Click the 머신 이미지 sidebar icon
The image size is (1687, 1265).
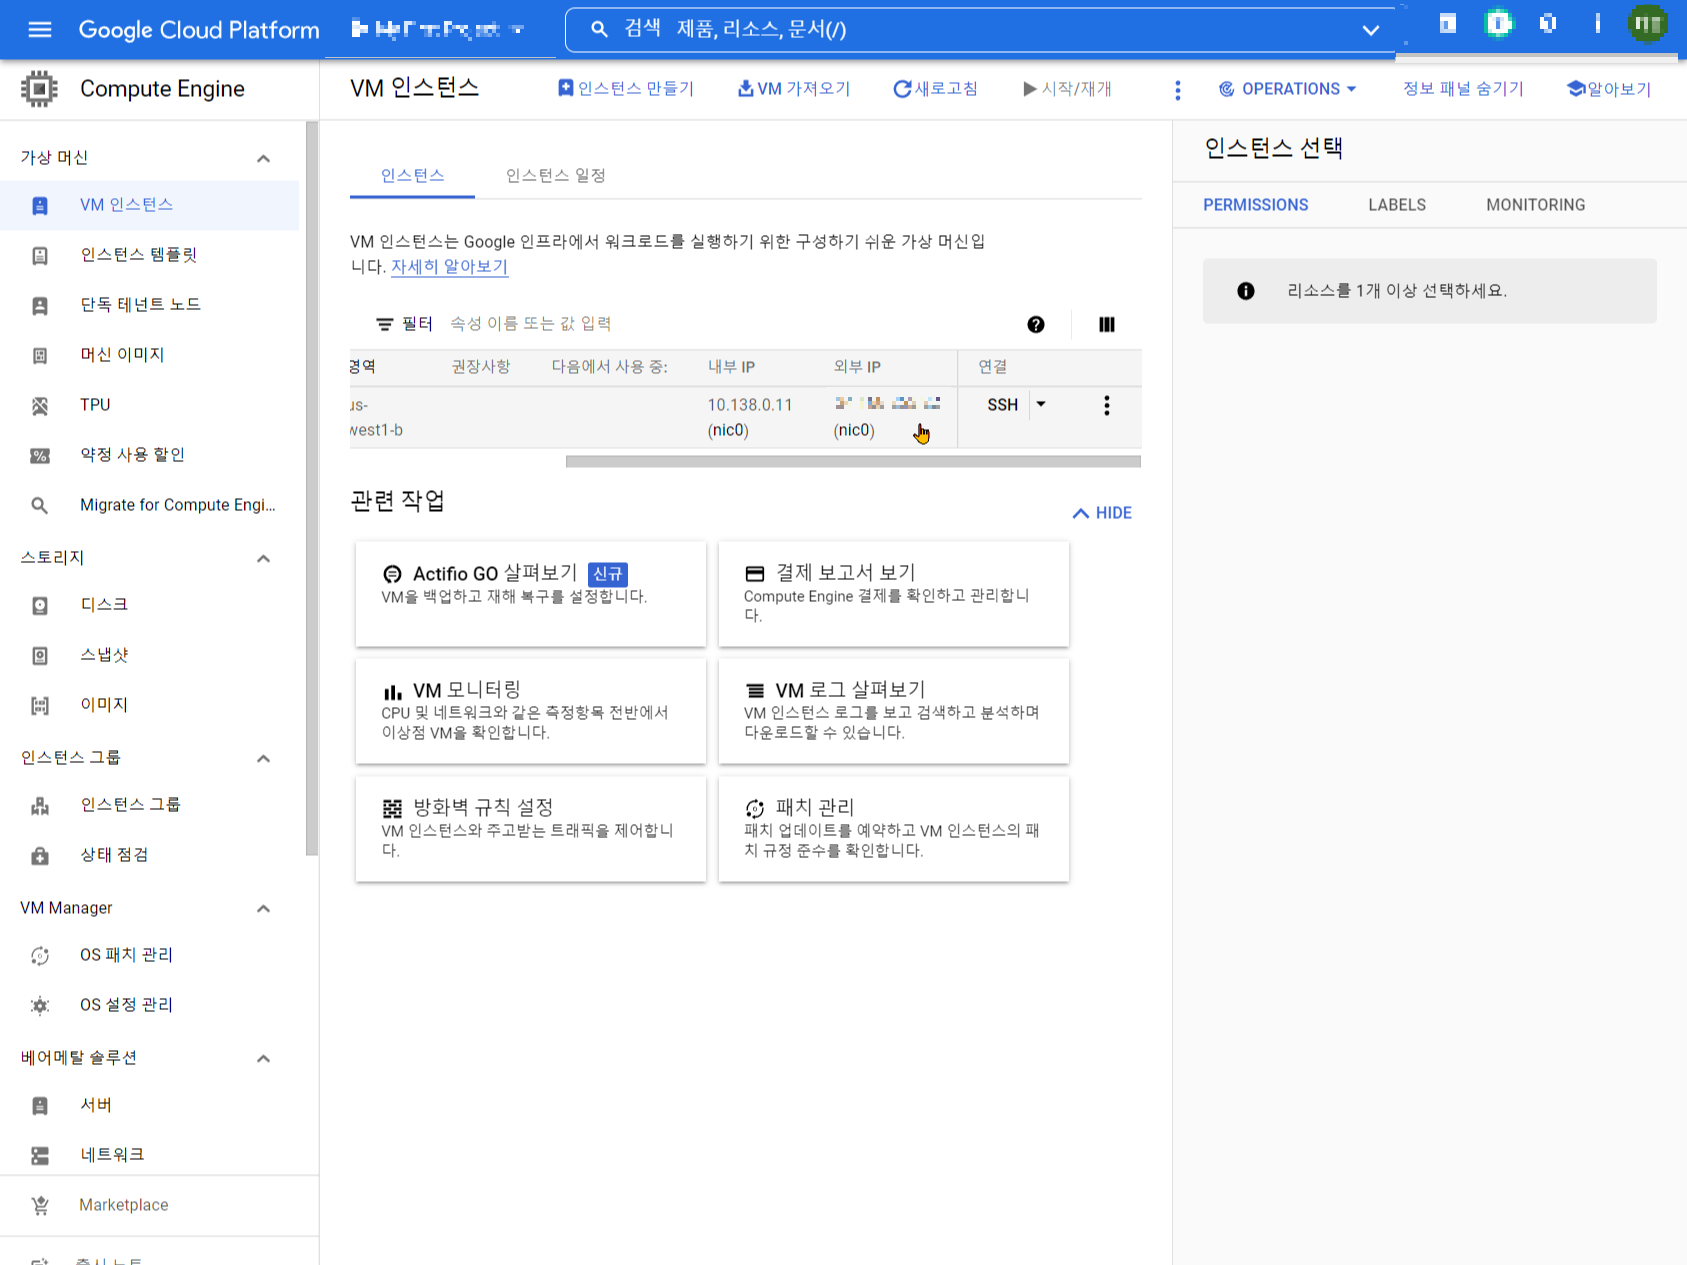point(40,356)
